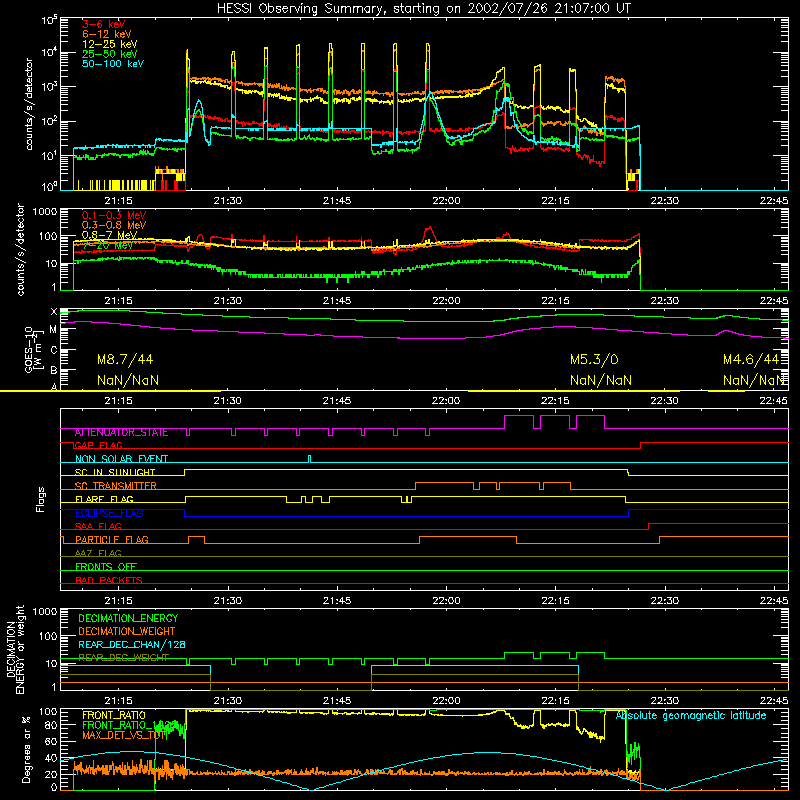Select the 6-12 keV legend label
Image resolution: width=800 pixels, height=800 pixels.
[107, 34]
